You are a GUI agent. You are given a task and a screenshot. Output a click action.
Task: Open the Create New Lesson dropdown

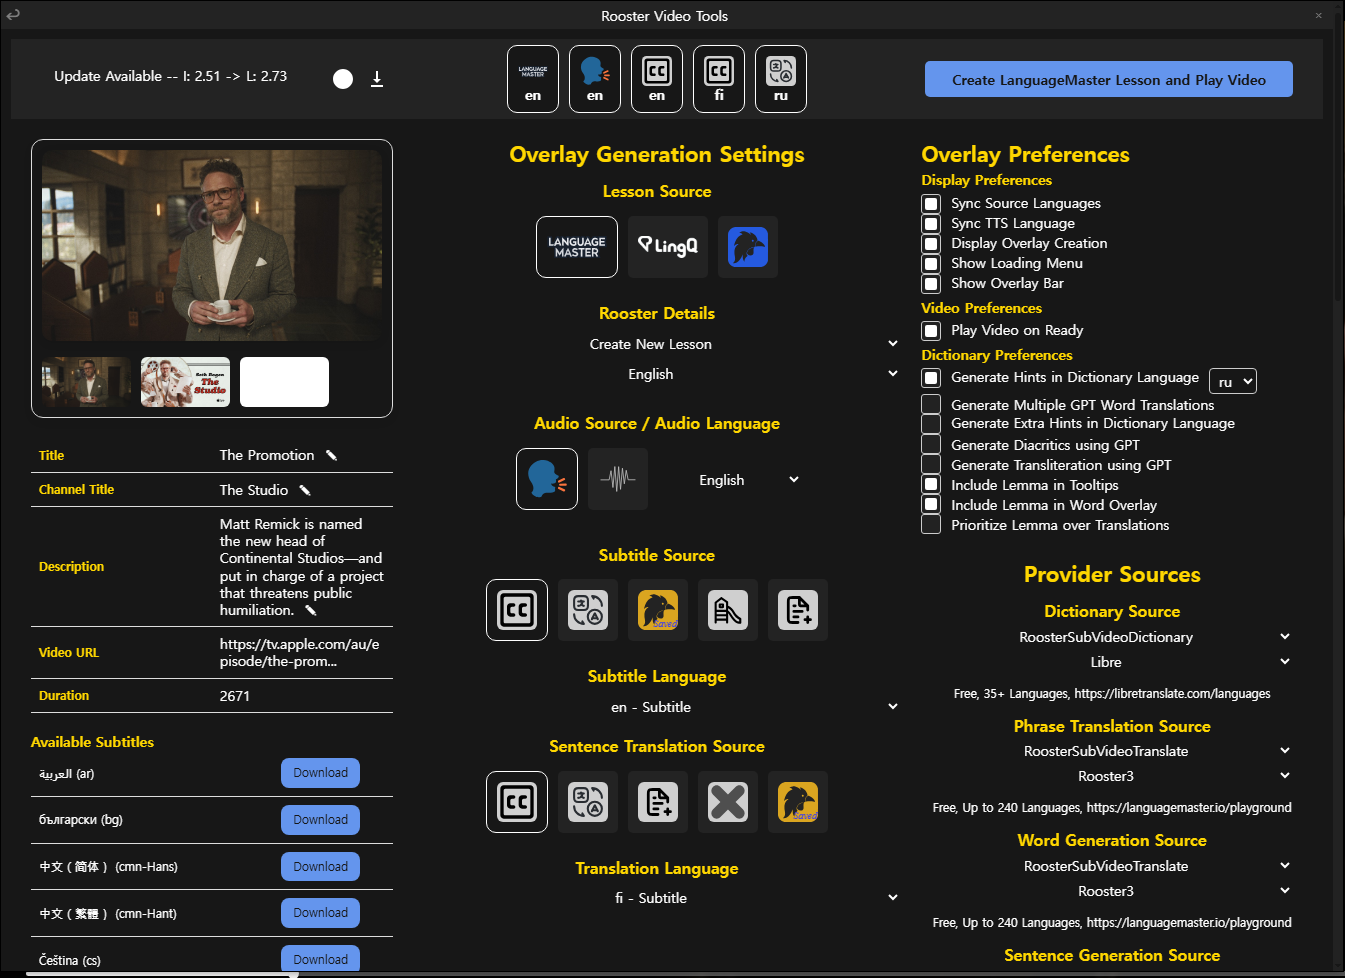[x=657, y=344]
